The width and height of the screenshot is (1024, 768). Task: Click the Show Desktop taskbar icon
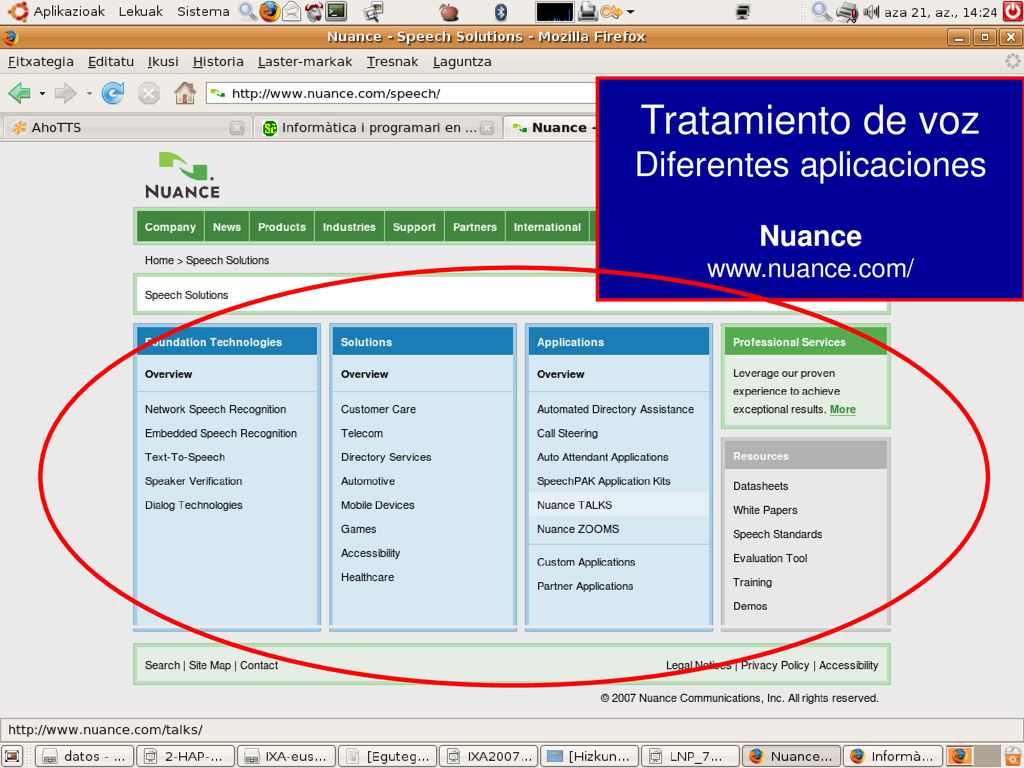(13, 756)
